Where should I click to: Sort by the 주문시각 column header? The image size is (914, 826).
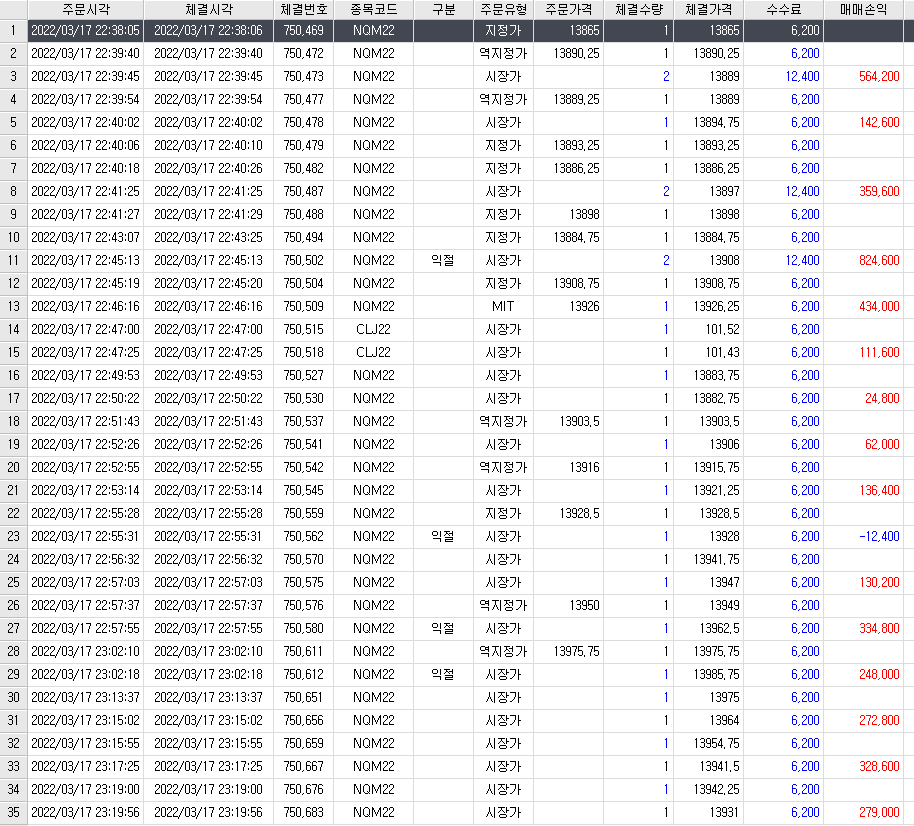pos(86,9)
